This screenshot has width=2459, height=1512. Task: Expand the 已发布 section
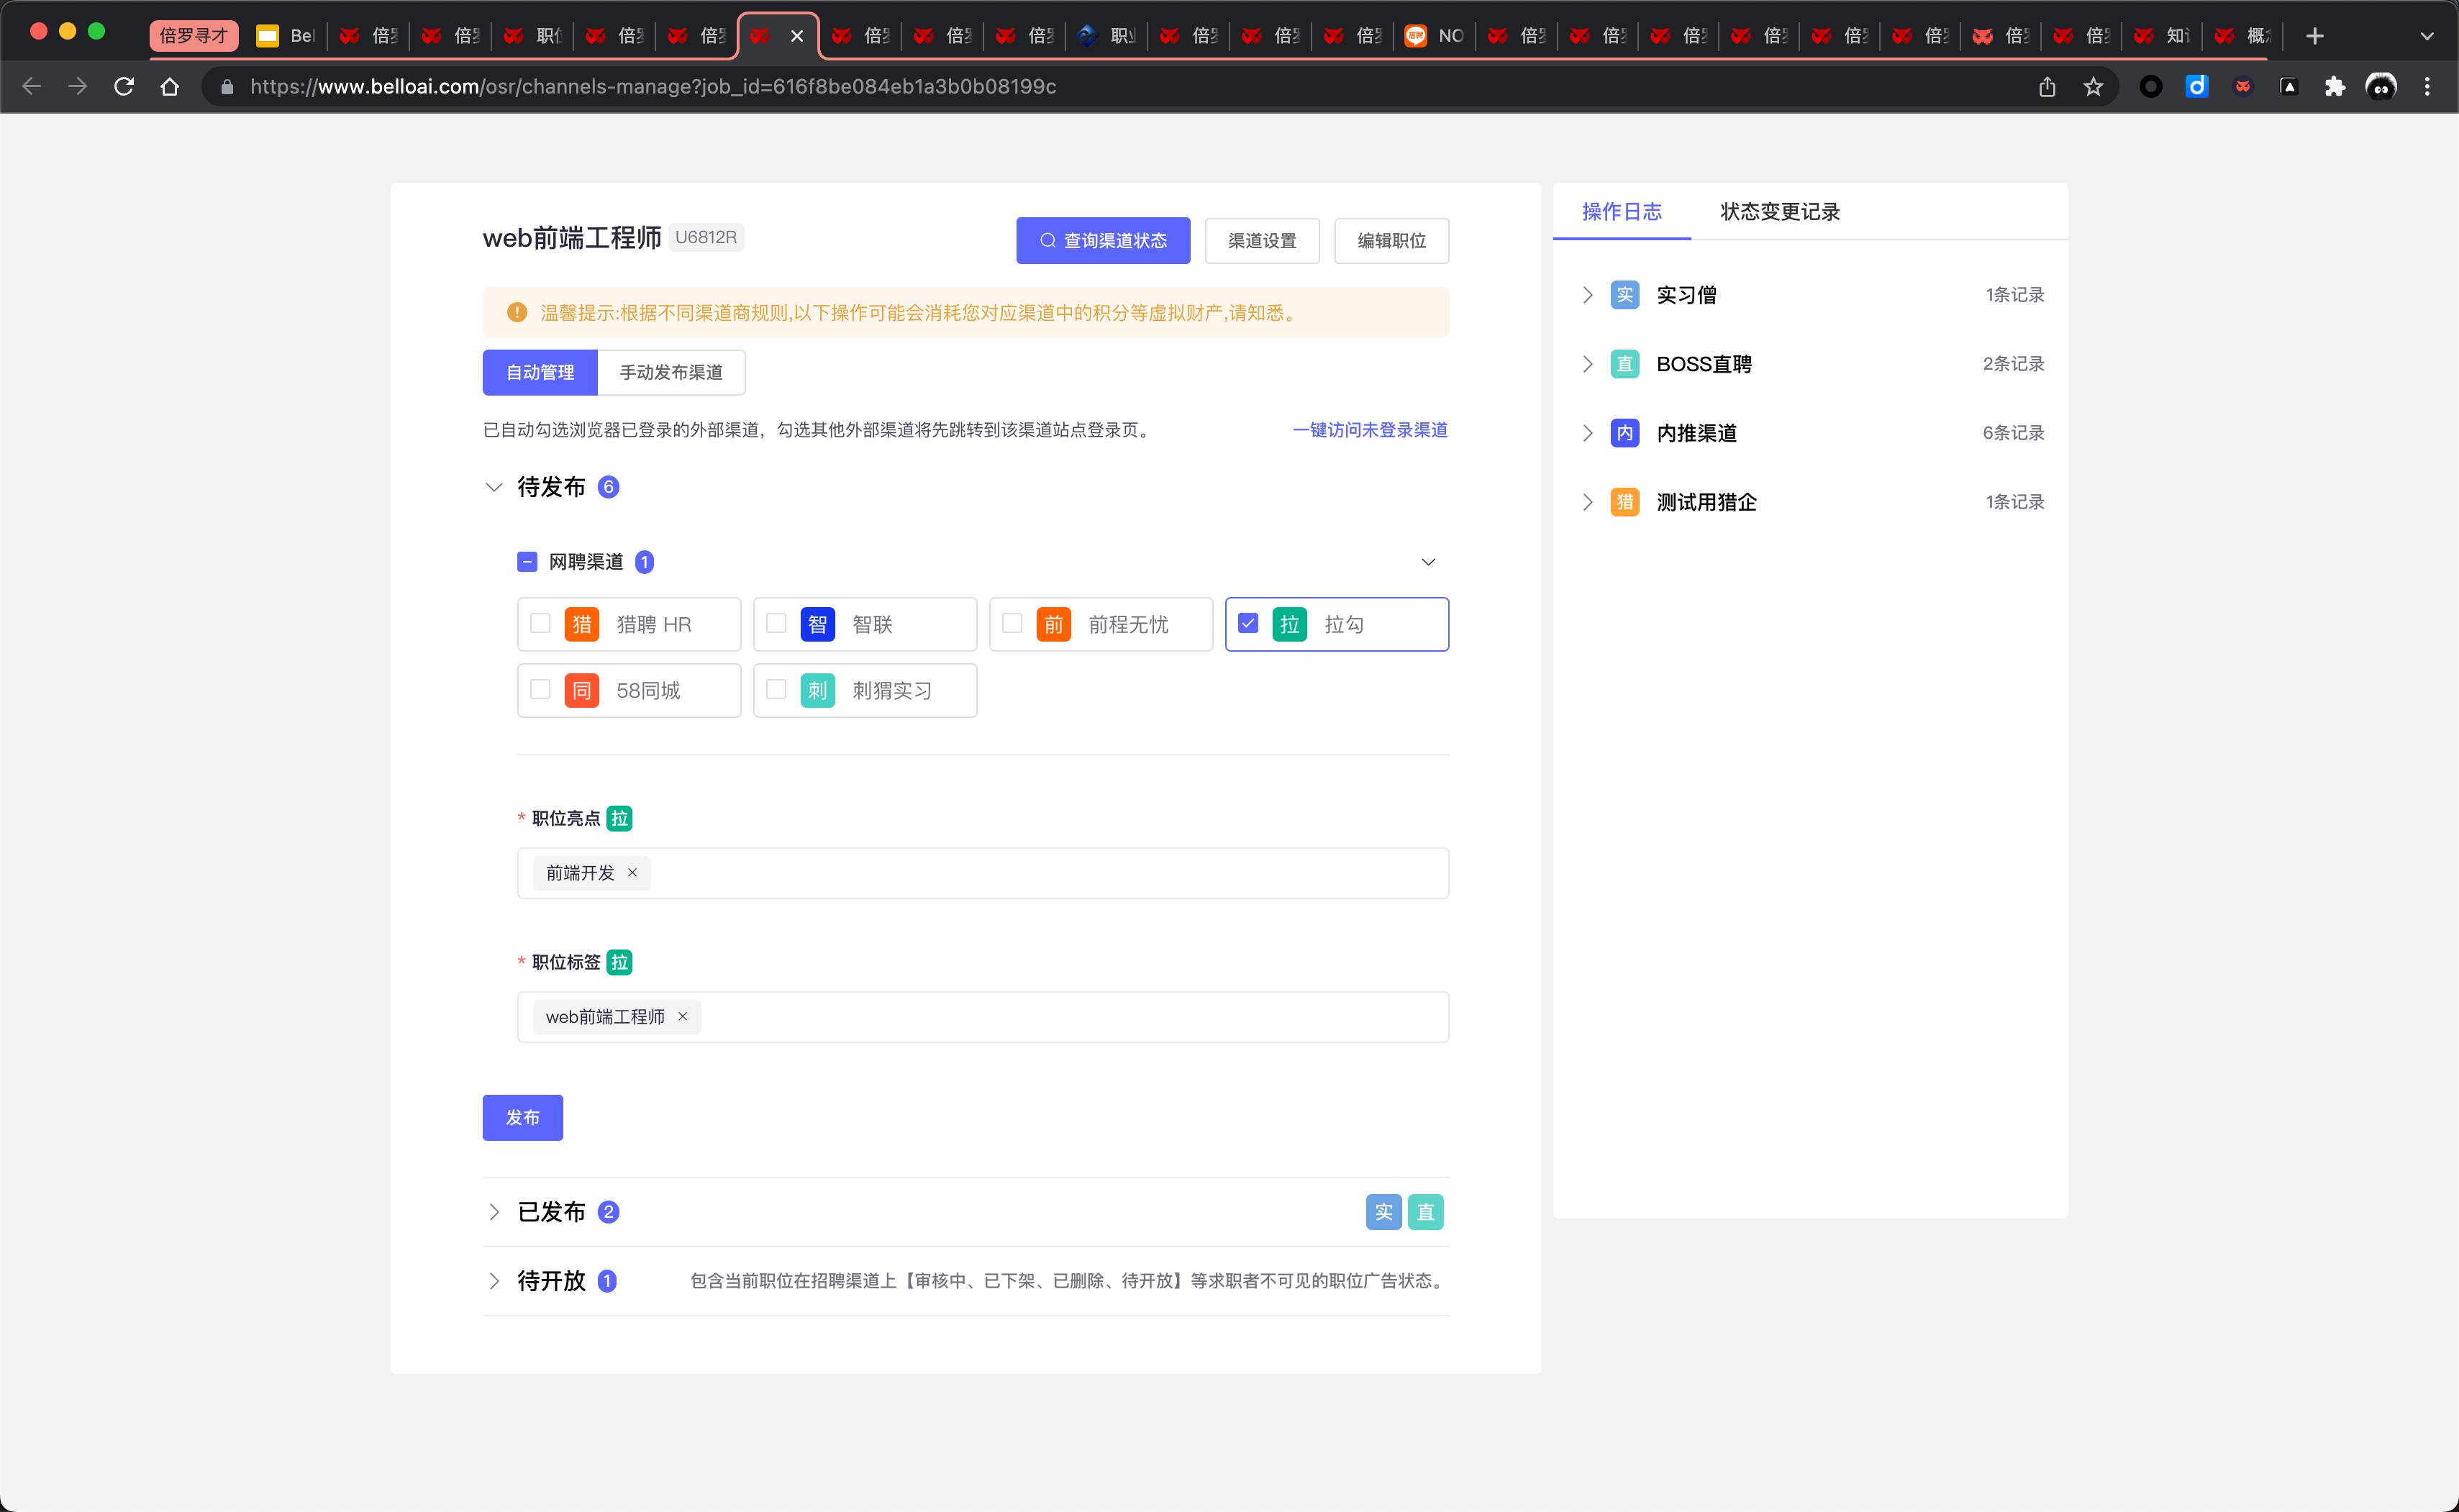tap(494, 1212)
